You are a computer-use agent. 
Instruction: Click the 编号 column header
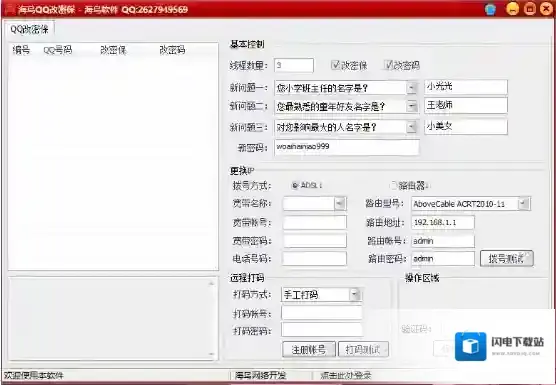21,50
